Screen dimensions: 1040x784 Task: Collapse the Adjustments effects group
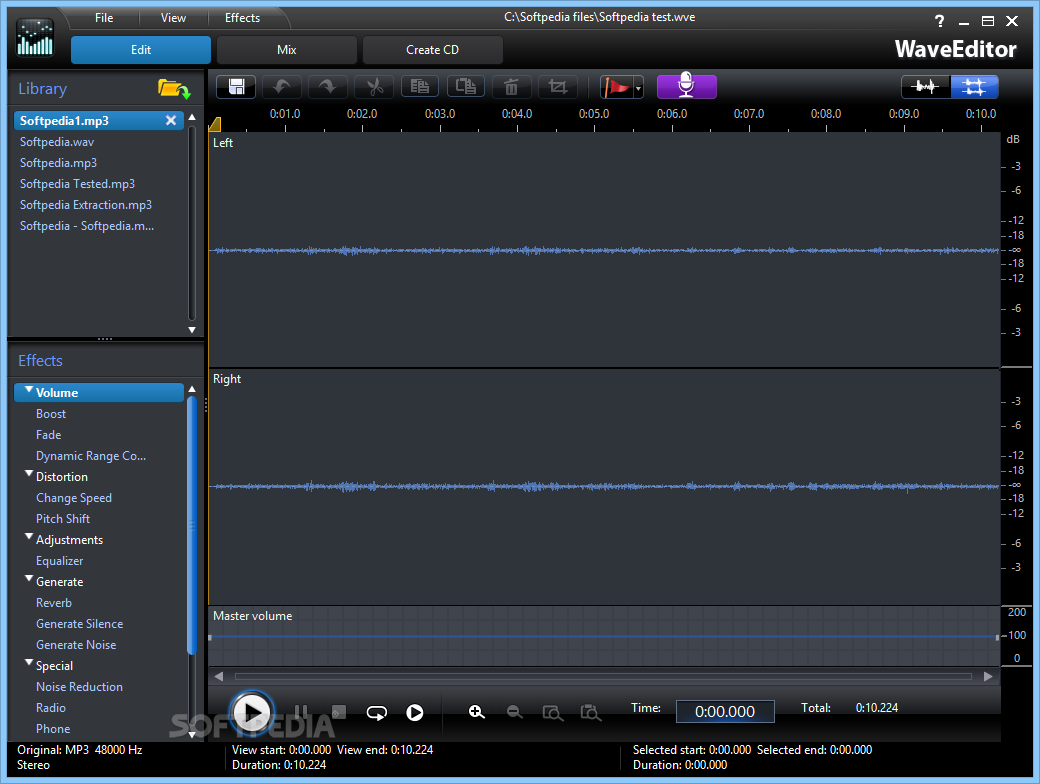click(x=29, y=538)
